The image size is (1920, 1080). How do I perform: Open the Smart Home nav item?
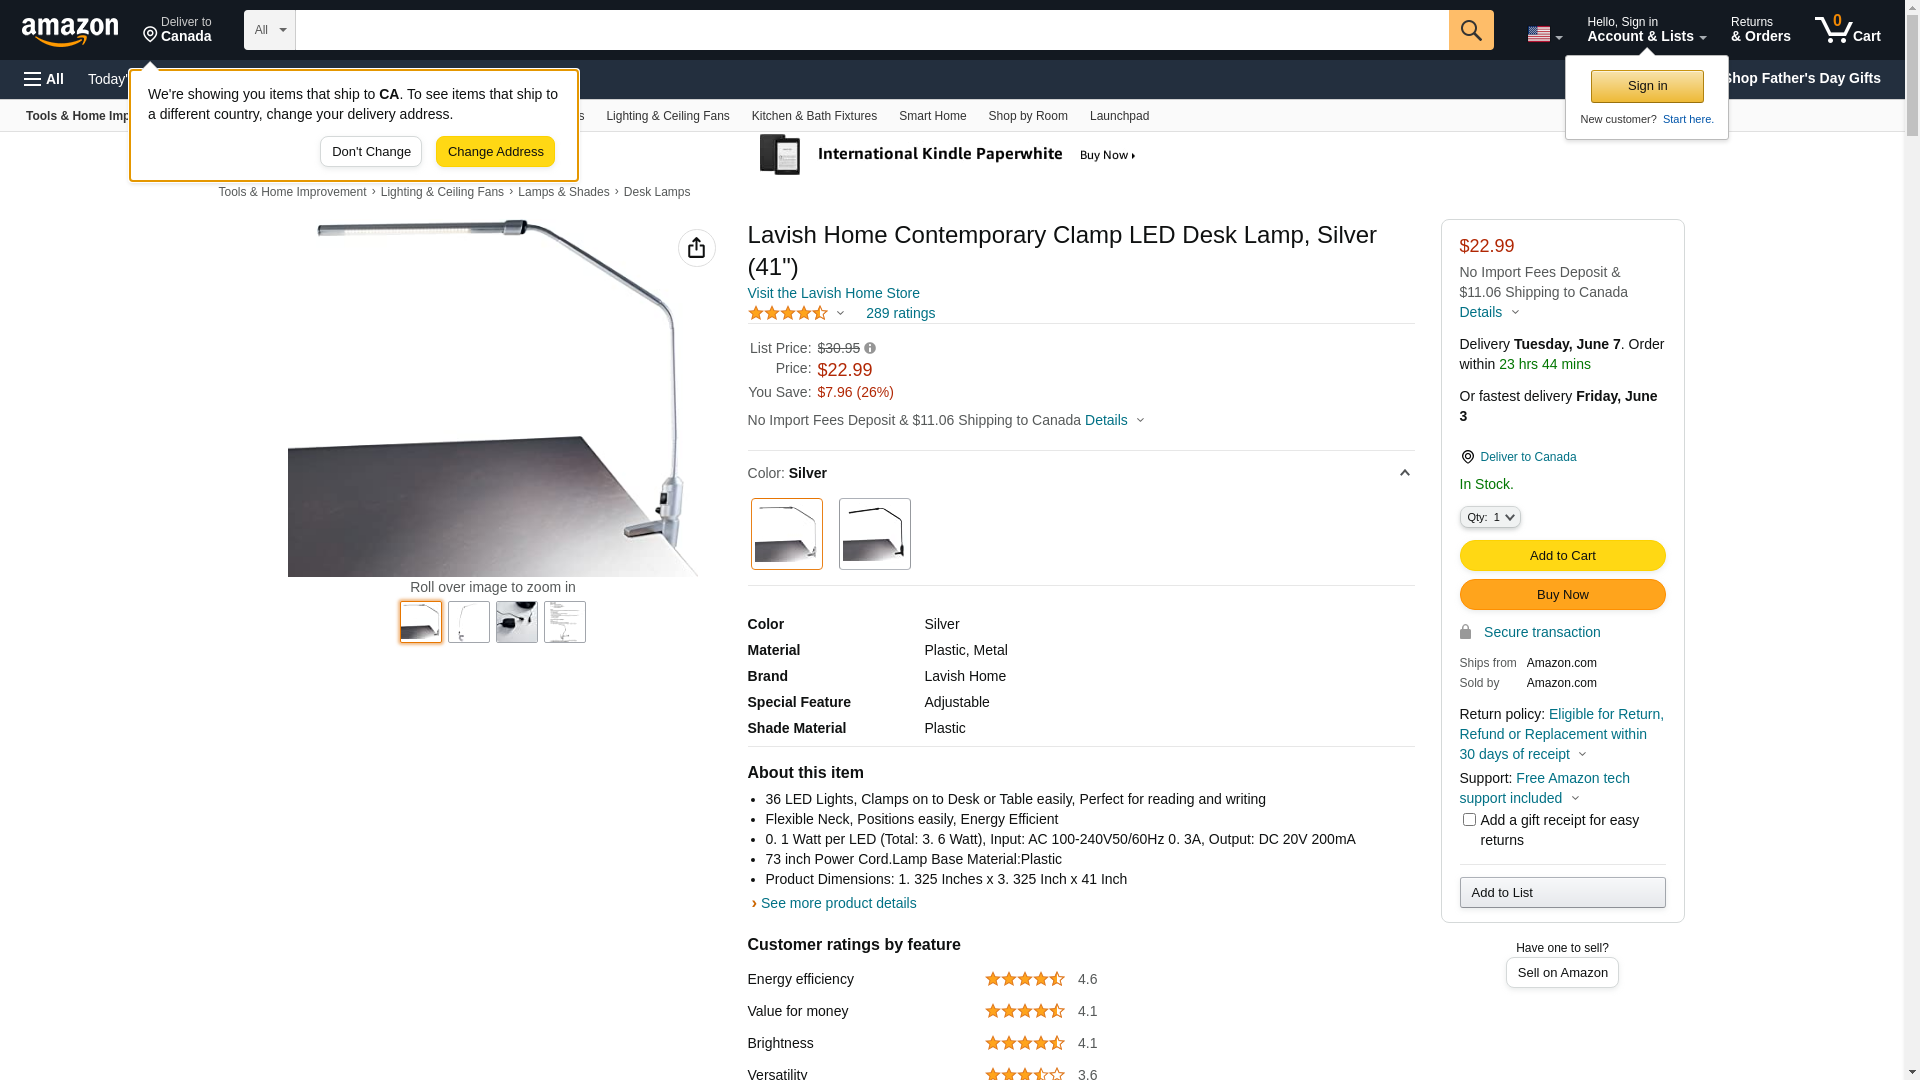tap(932, 116)
